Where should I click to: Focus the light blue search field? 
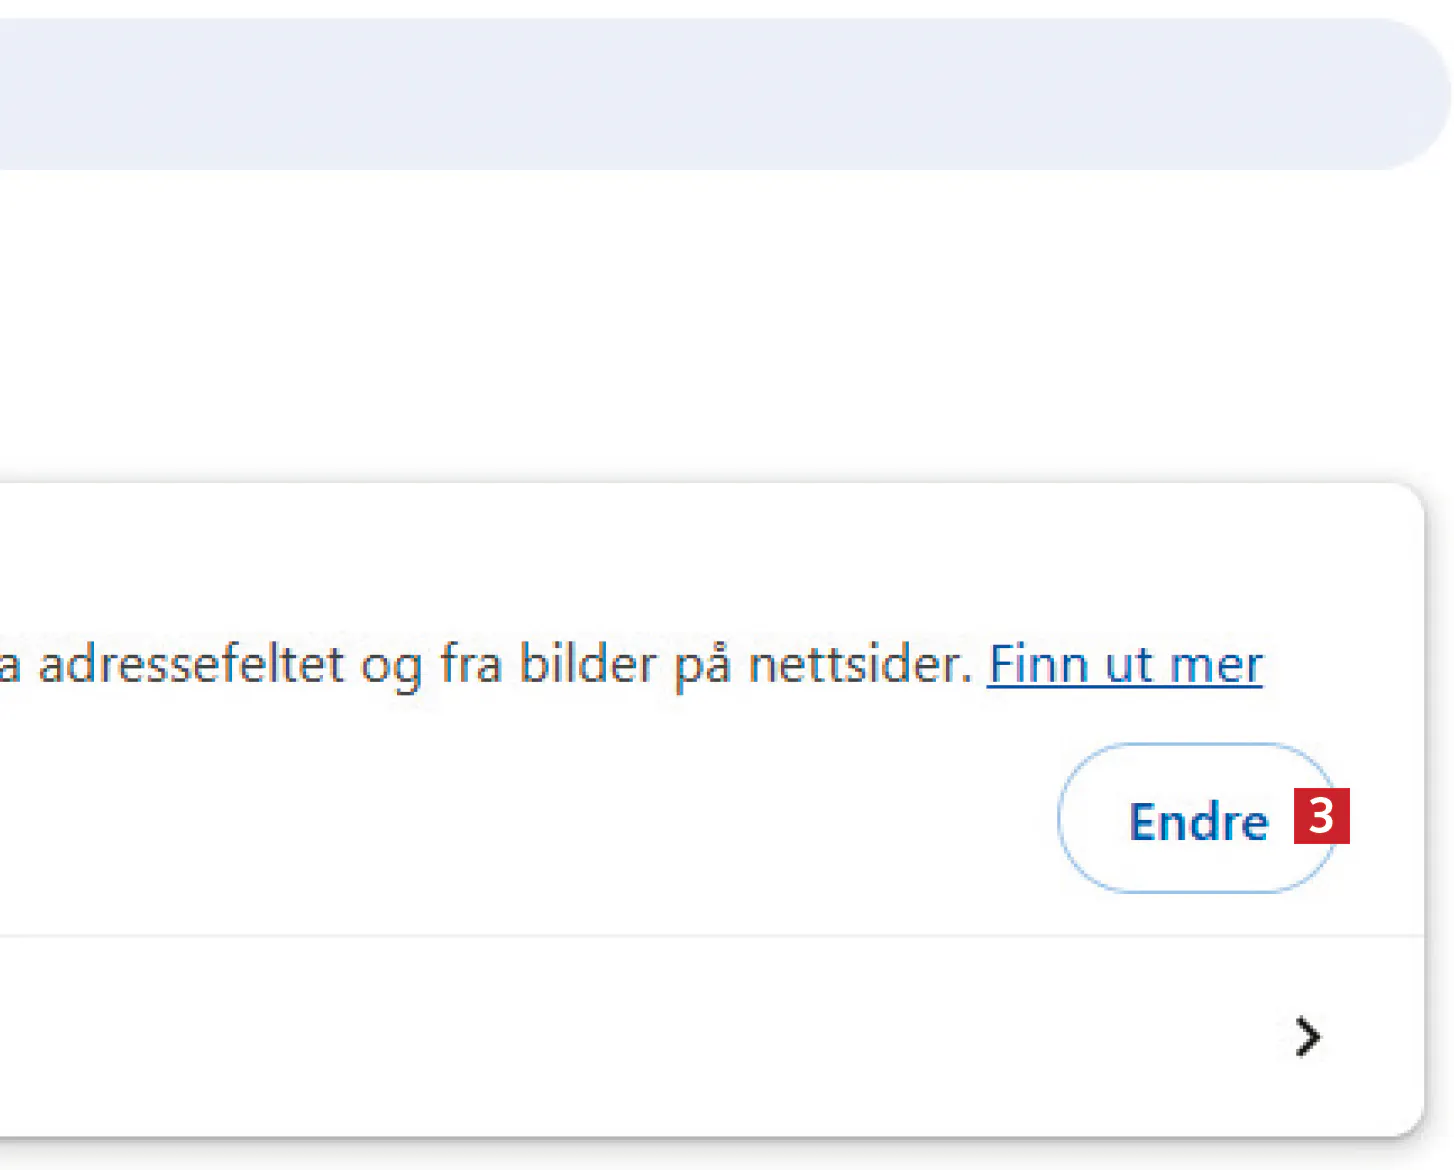[700, 94]
